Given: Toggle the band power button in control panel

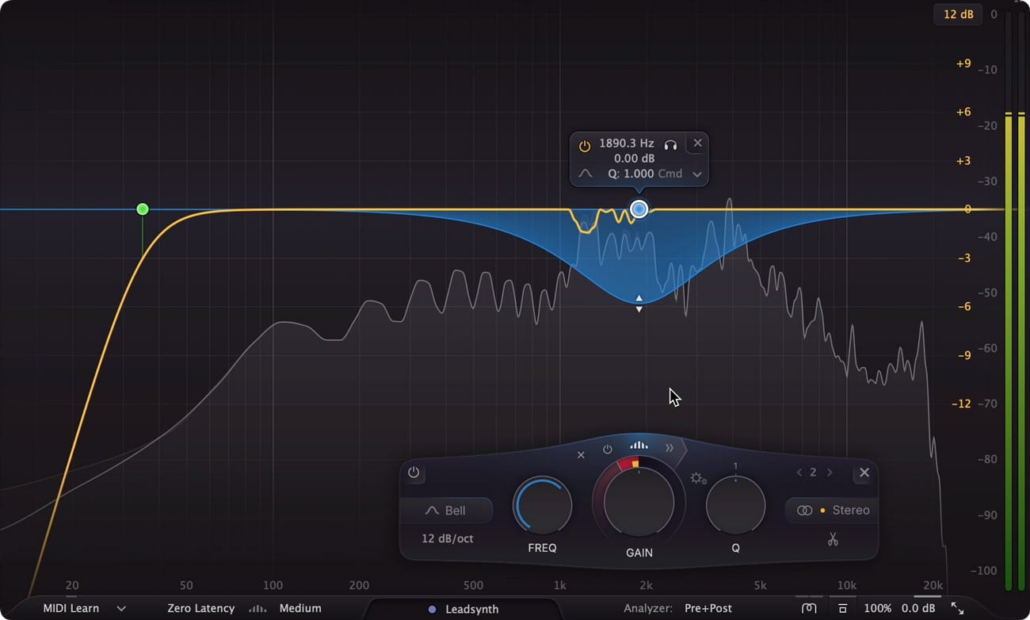Looking at the screenshot, I should tap(414, 473).
